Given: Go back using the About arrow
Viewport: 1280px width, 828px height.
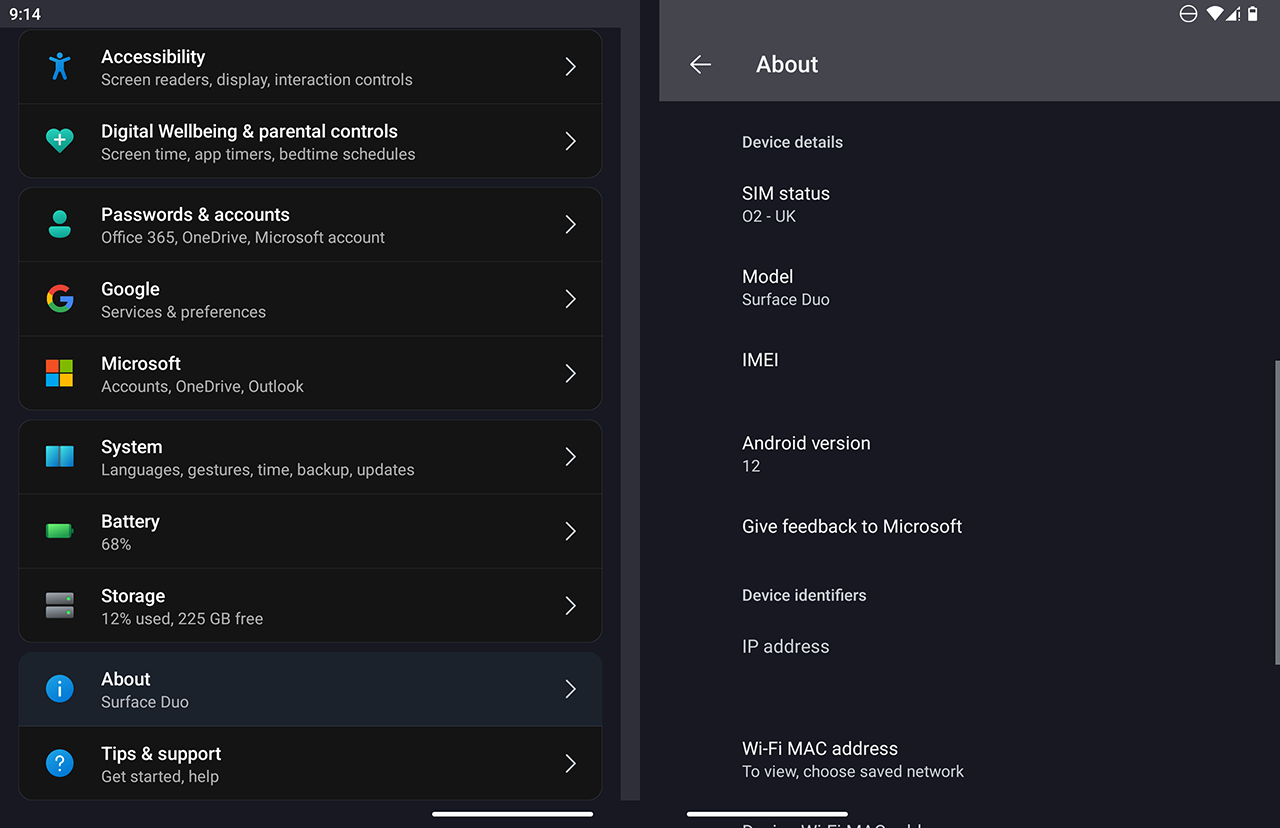Looking at the screenshot, I should 701,65.
